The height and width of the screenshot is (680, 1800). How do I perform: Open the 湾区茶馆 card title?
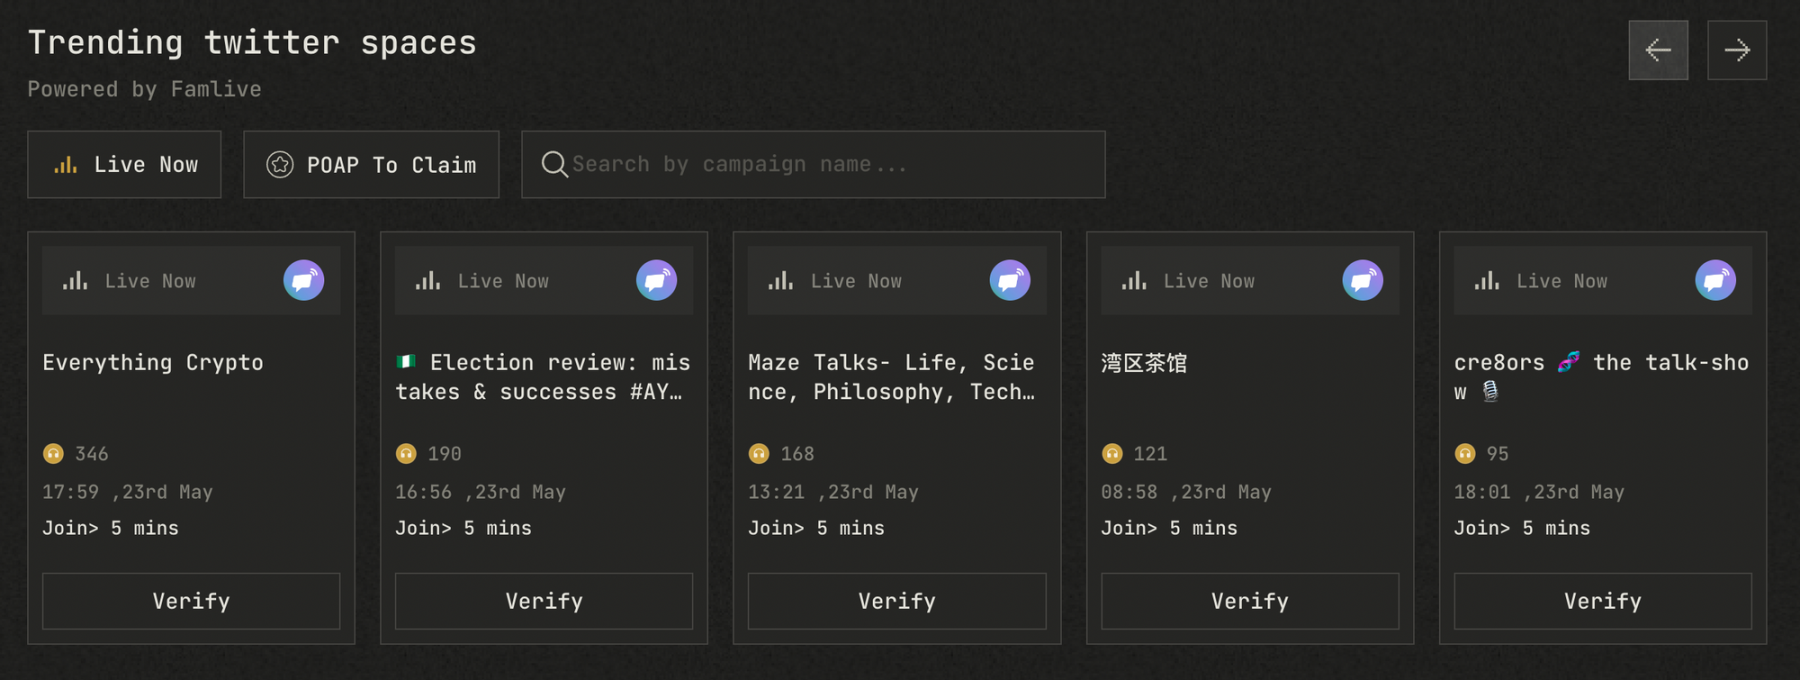pos(1144,363)
